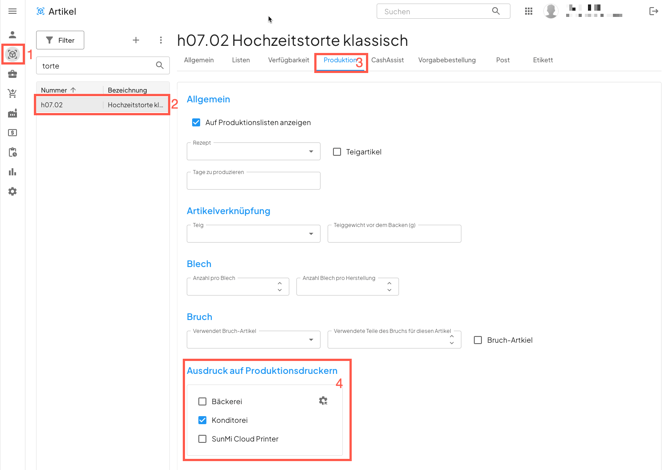Click the plus icon to add article
Image resolution: width=670 pixels, height=470 pixels.
click(136, 40)
